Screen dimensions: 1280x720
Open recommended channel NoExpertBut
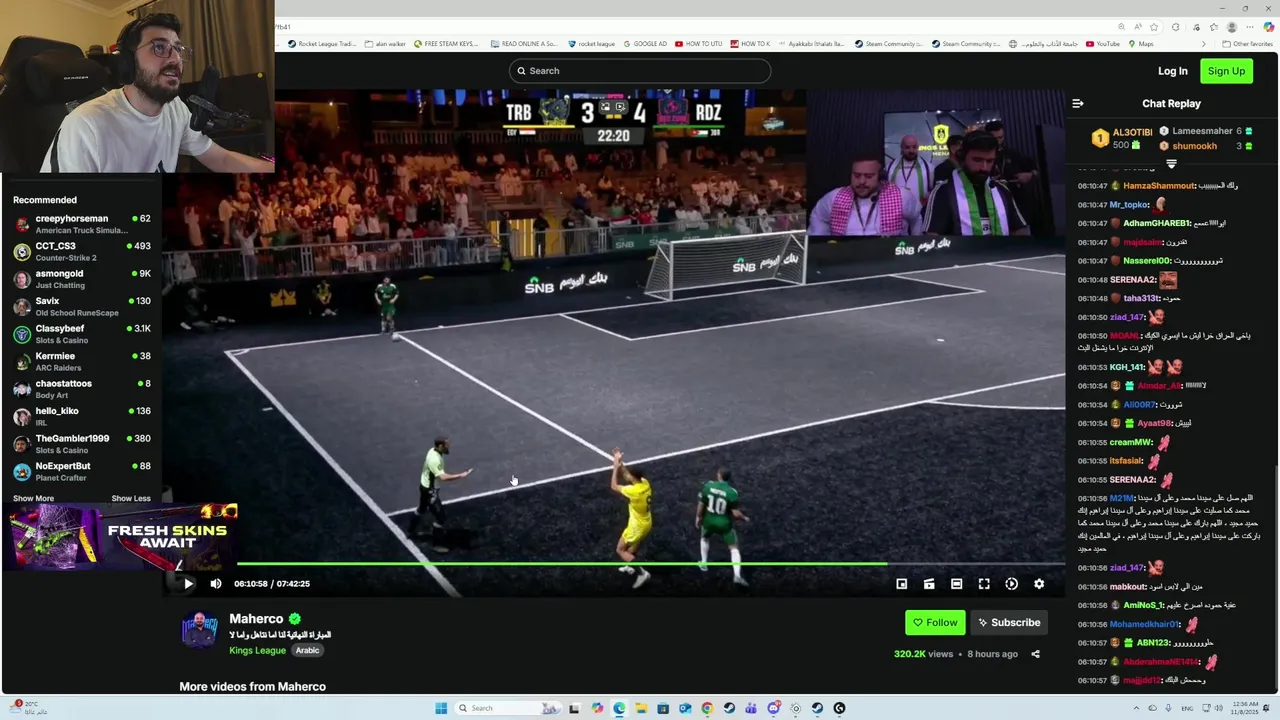[x=80, y=471]
